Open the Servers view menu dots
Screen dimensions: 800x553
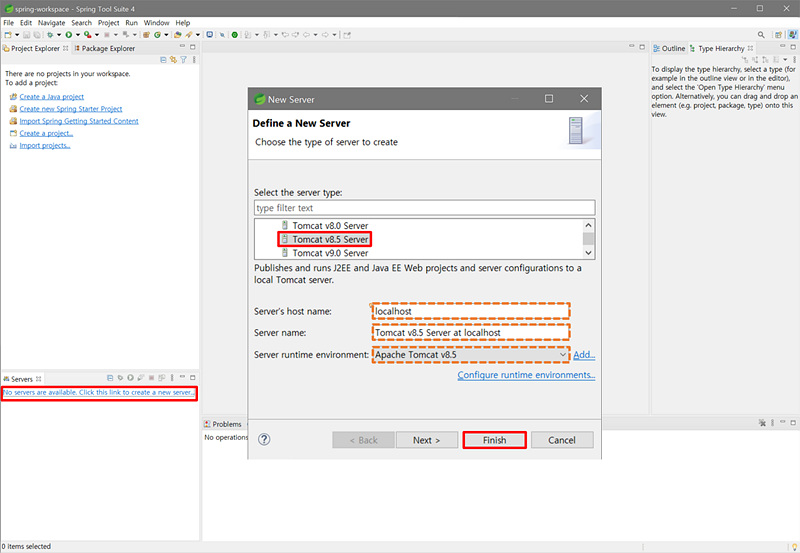tap(172, 378)
